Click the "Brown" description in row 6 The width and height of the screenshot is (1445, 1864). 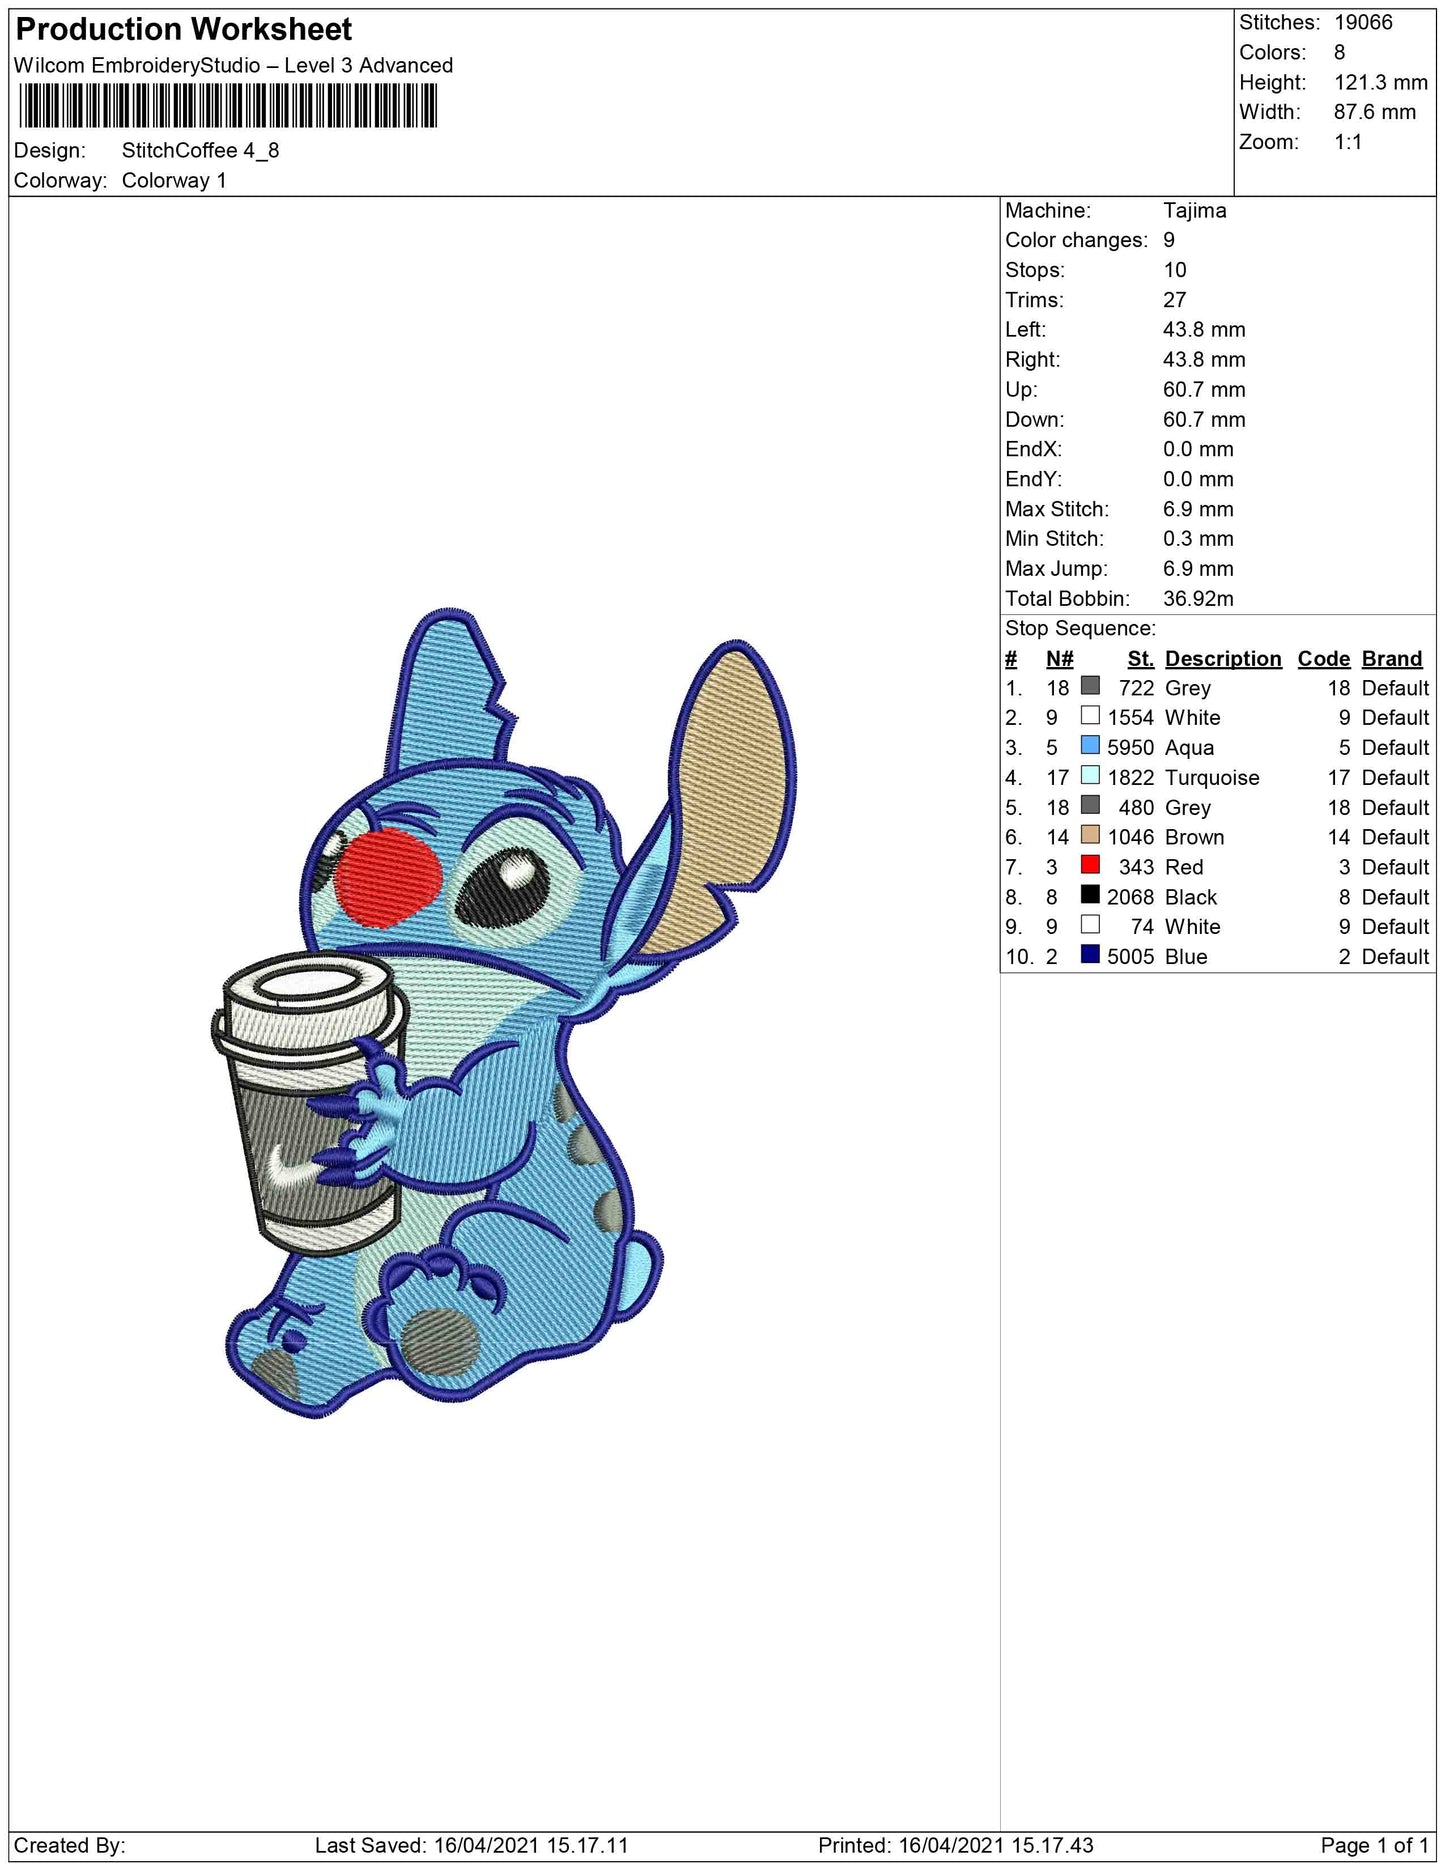coord(1195,838)
